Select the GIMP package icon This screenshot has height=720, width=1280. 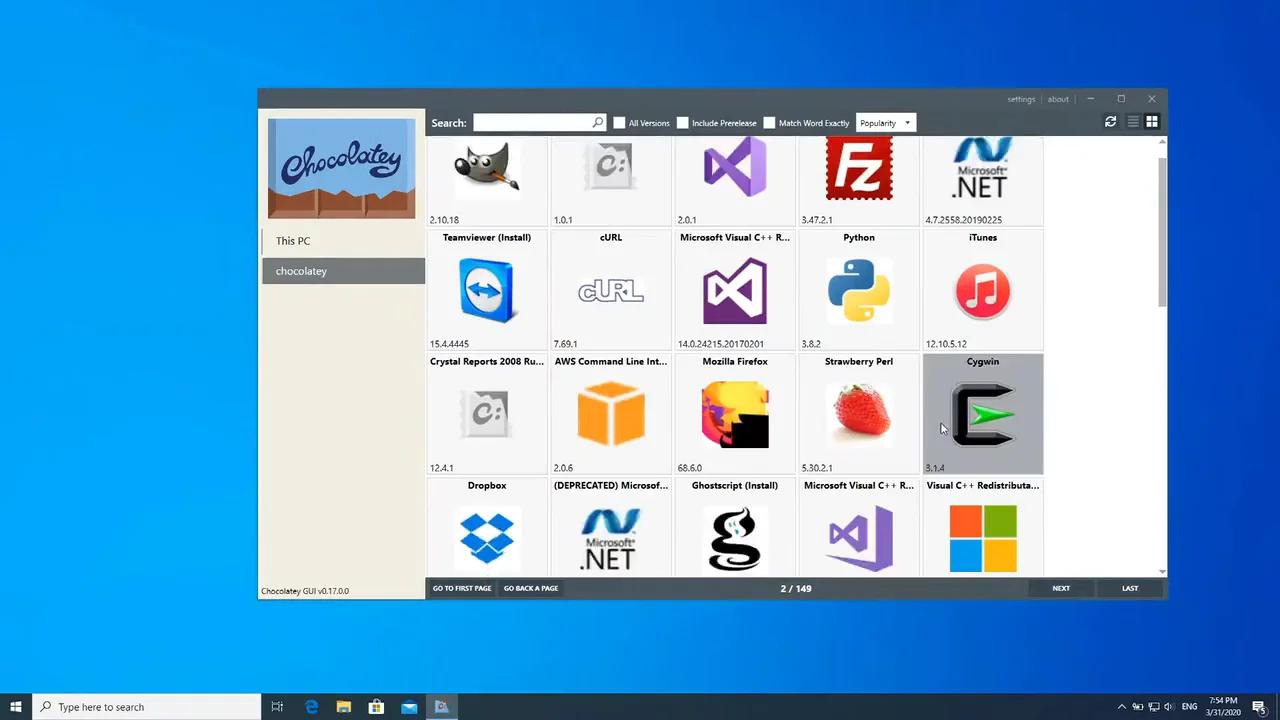pos(486,168)
